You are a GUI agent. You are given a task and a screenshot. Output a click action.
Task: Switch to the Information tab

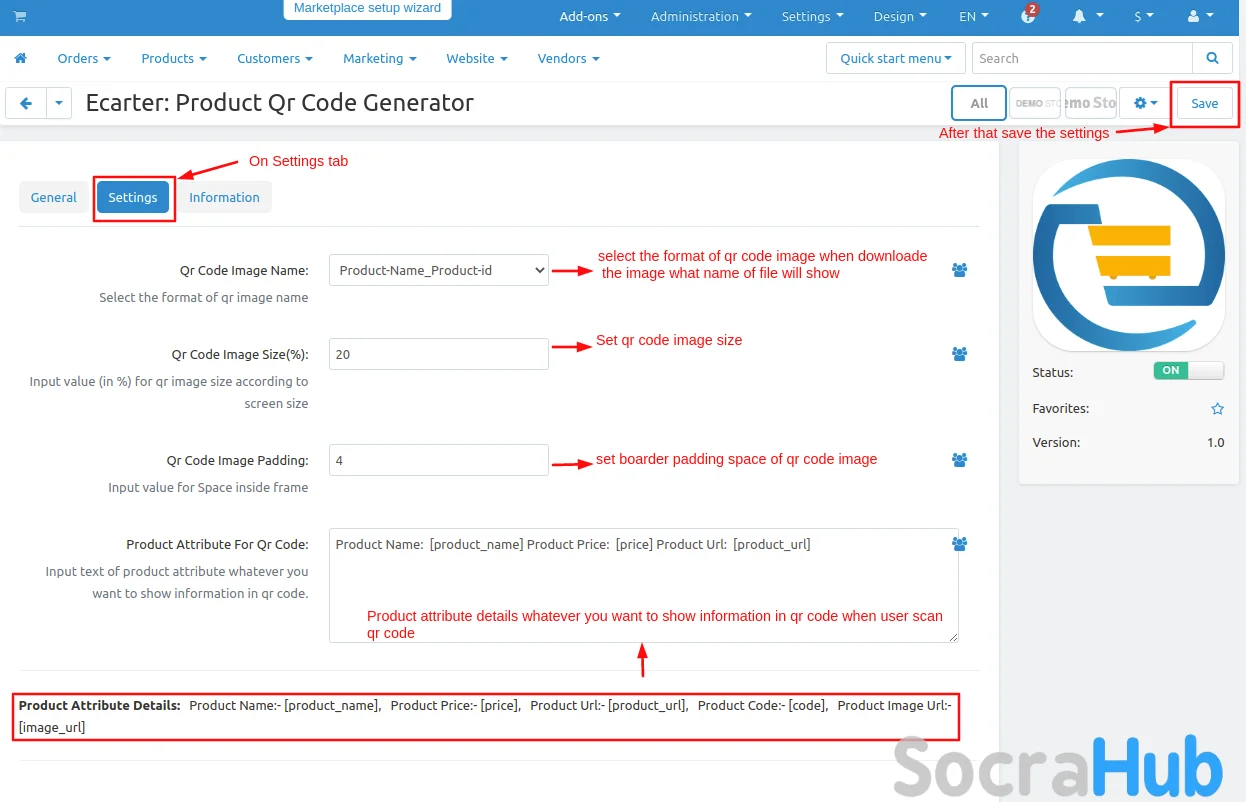(x=224, y=197)
